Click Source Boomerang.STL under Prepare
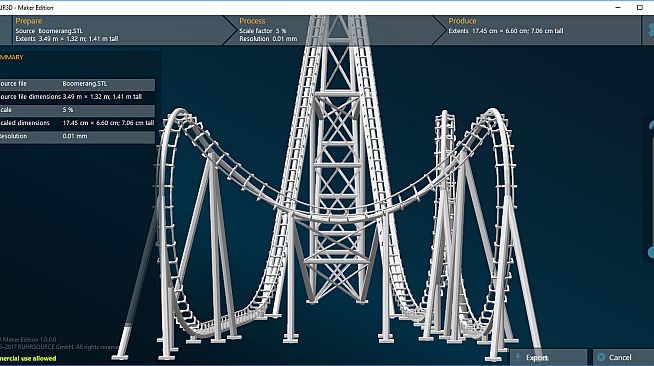The image size is (654, 366). click(49, 31)
